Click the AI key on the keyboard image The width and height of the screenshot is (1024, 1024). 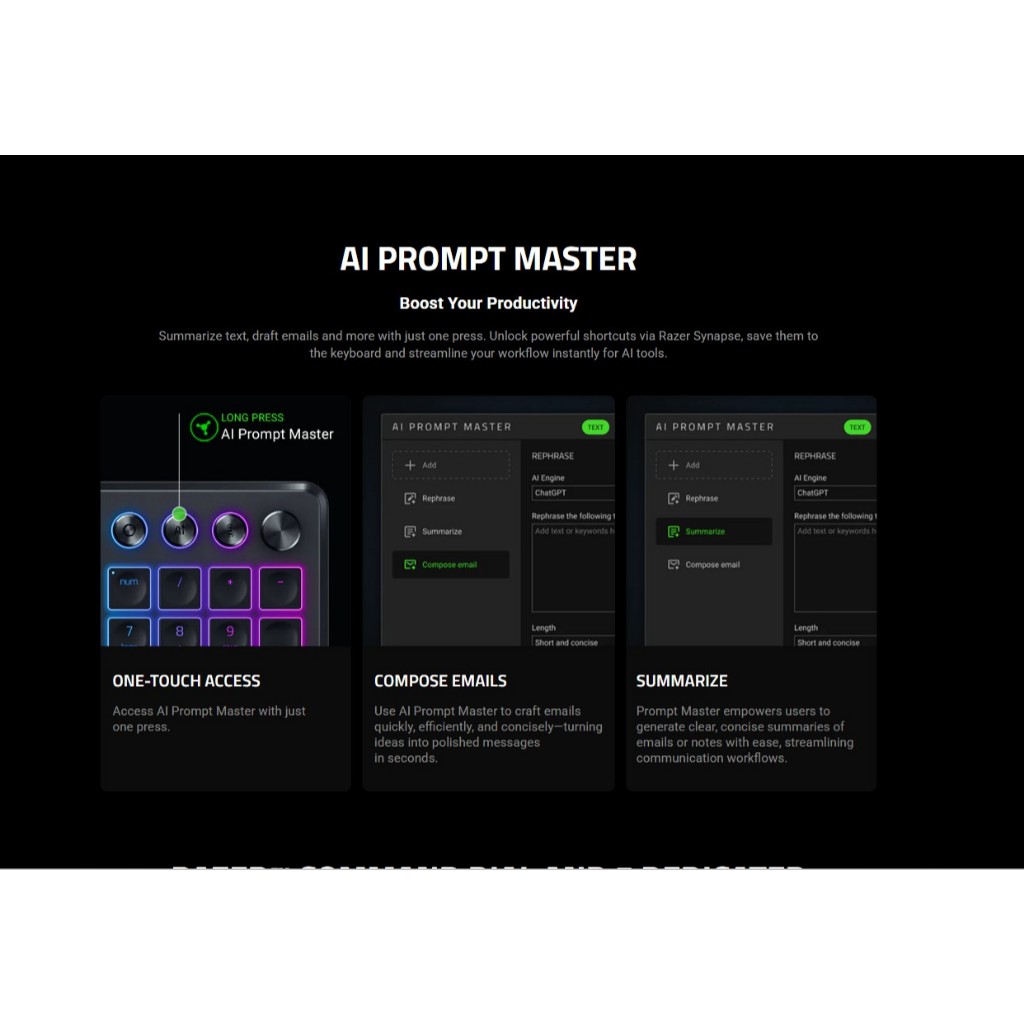click(x=180, y=530)
